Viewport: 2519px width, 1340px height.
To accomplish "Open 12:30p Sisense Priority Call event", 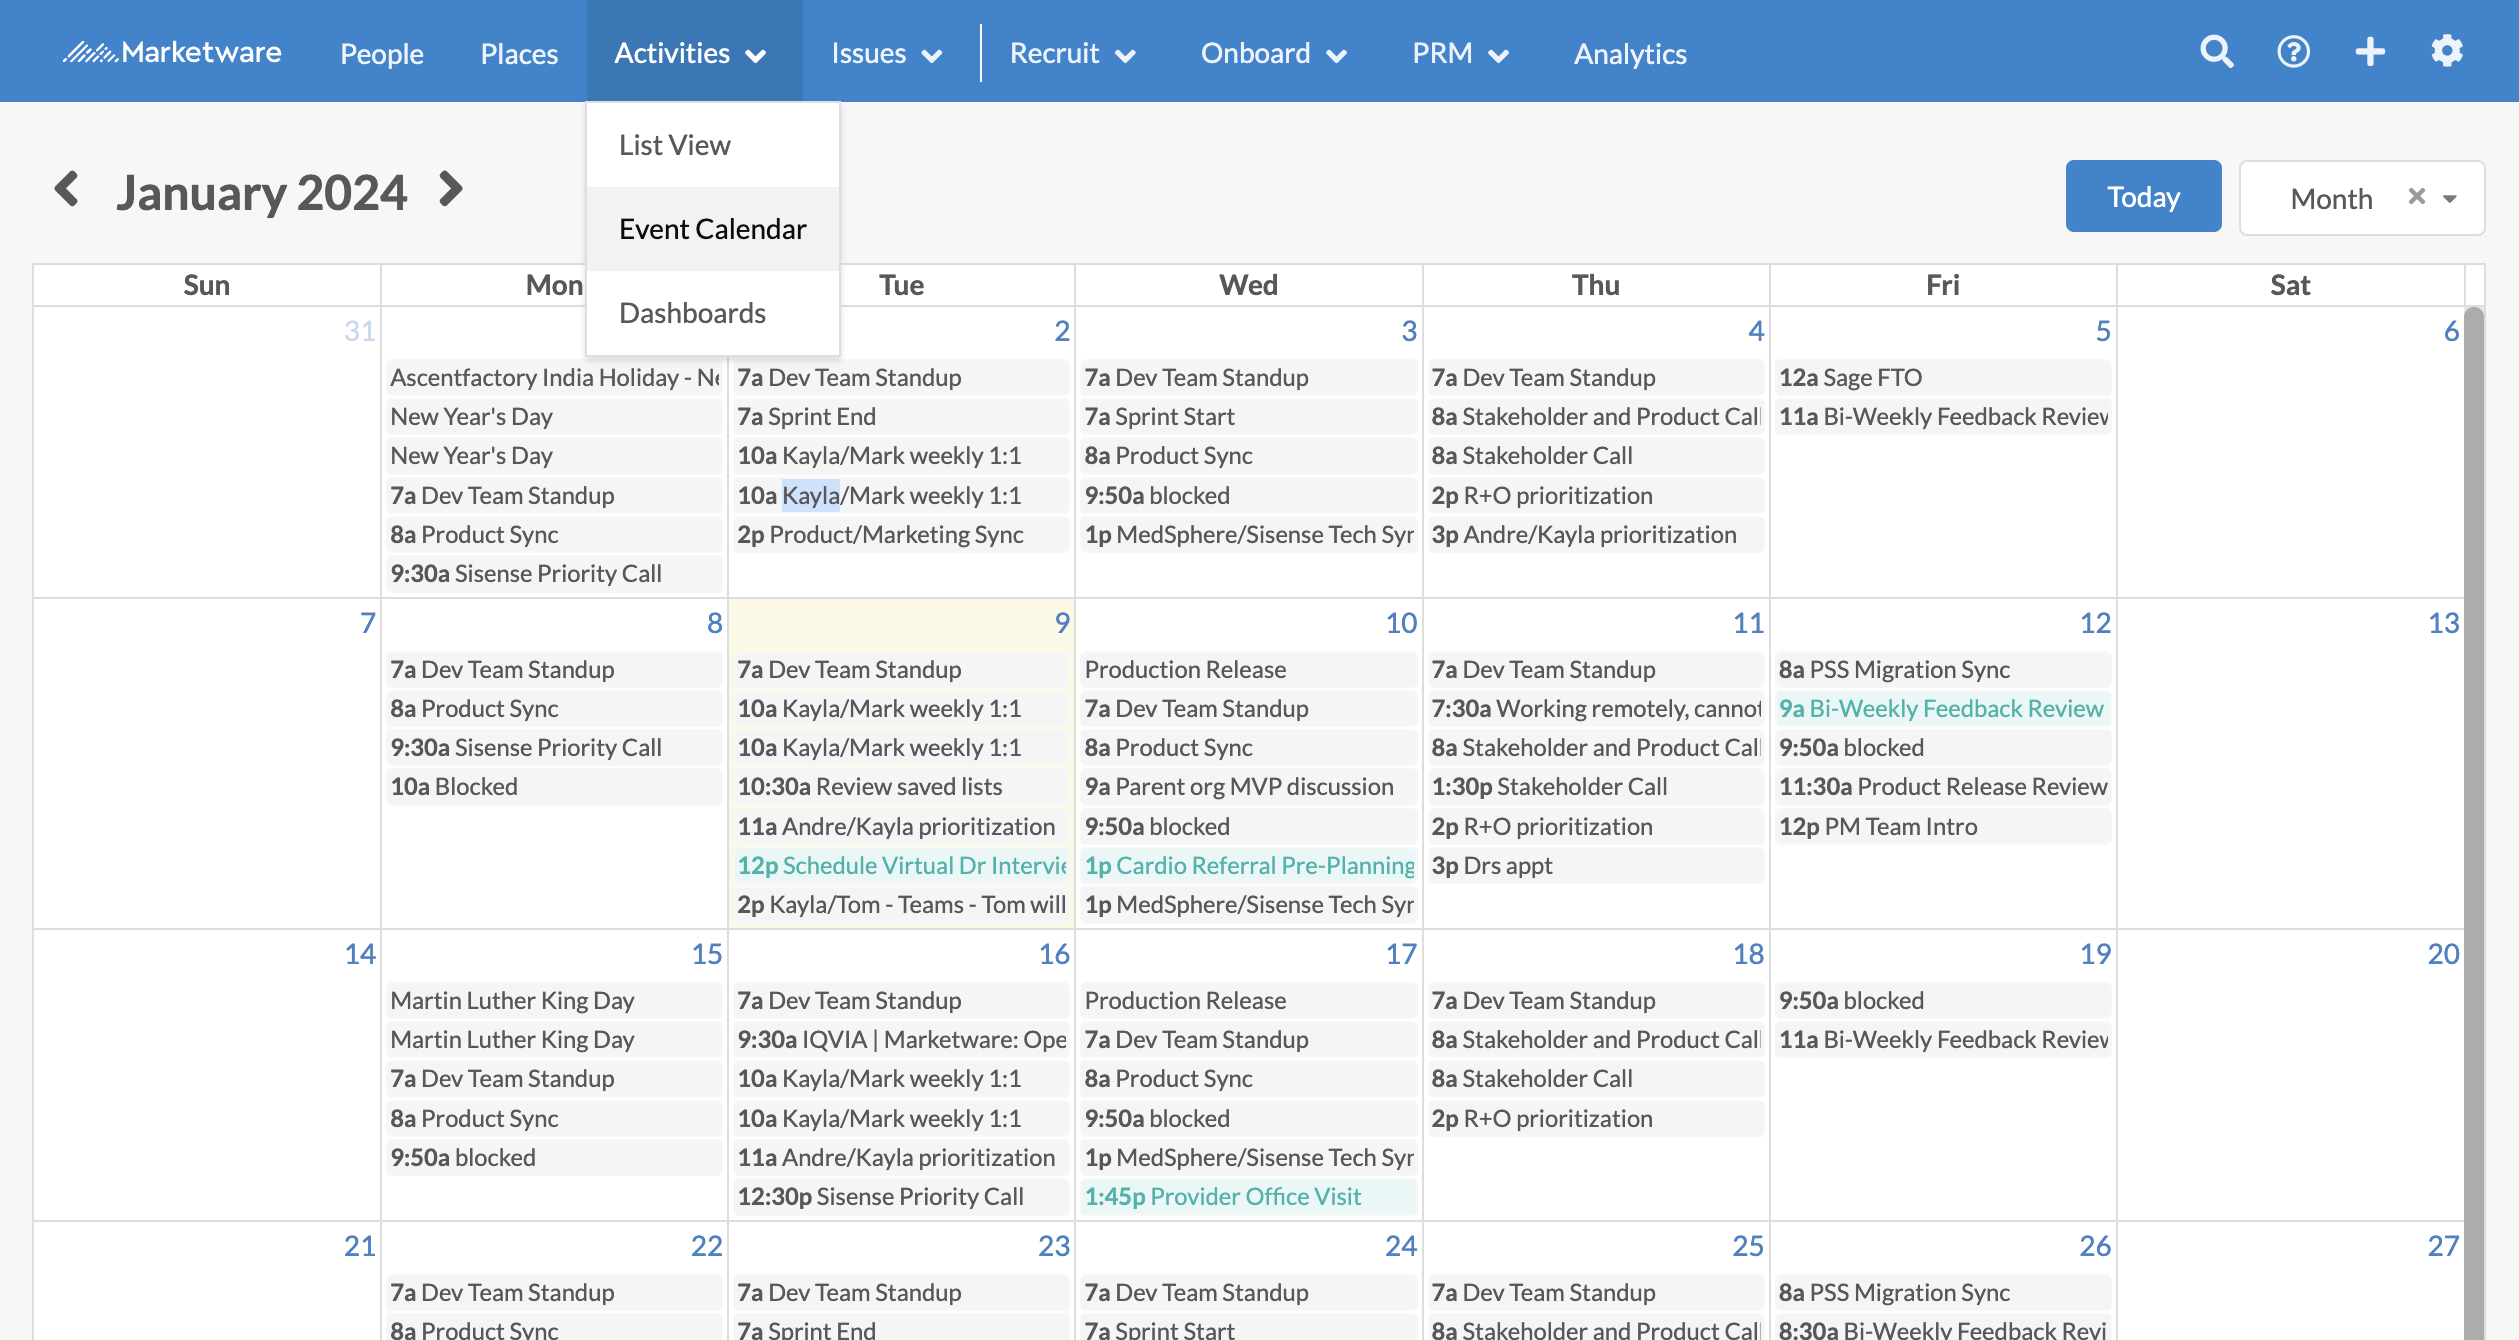I will click(901, 1196).
